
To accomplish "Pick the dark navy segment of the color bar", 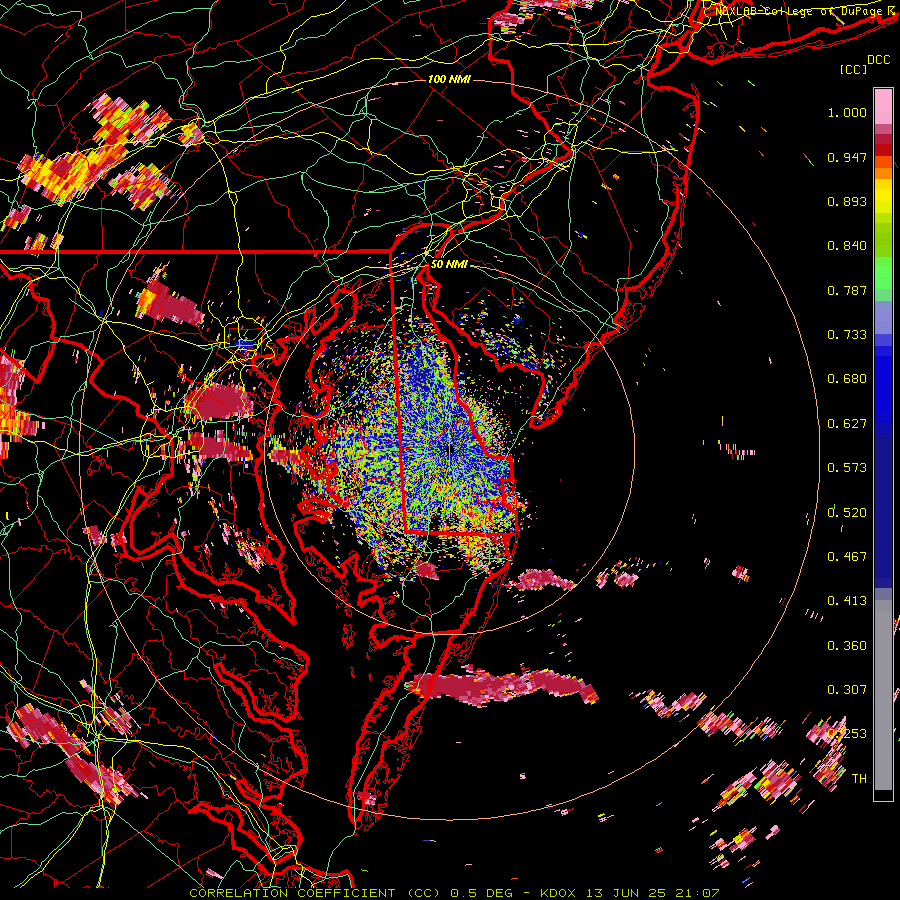I will pos(883,511).
